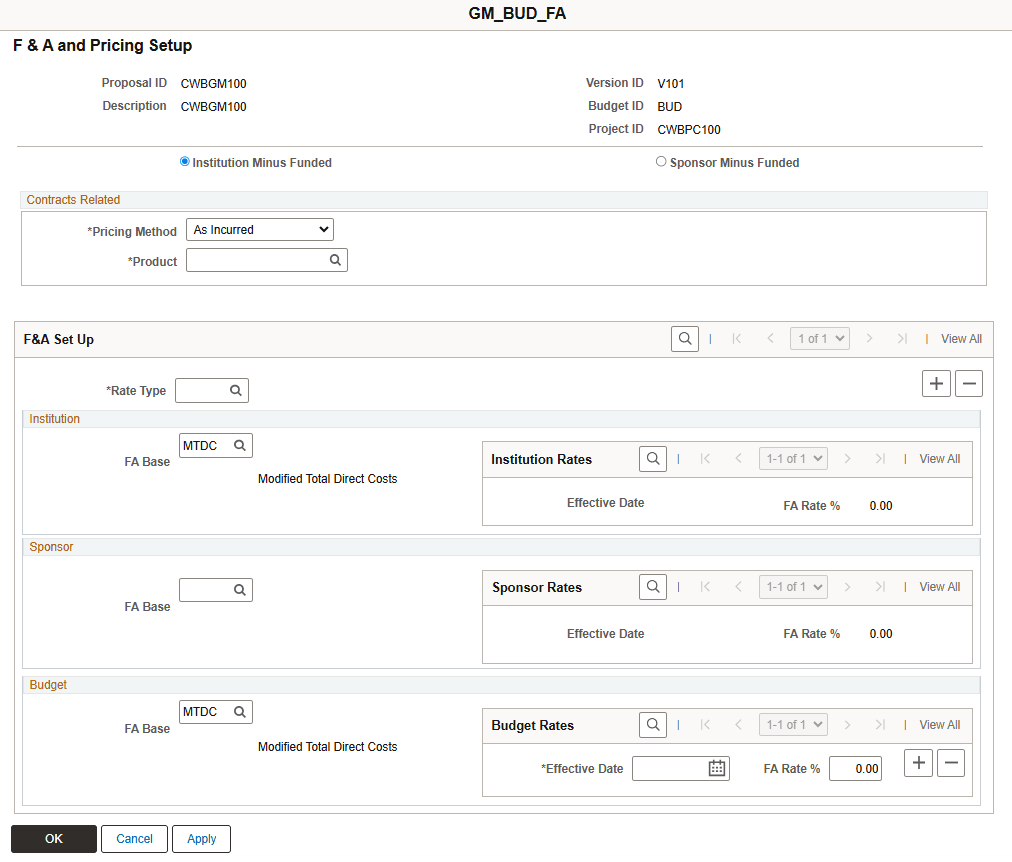Select the Sponsor Minus Funded option
Viewport: 1012px width, 862px height.
coord(661,161)
